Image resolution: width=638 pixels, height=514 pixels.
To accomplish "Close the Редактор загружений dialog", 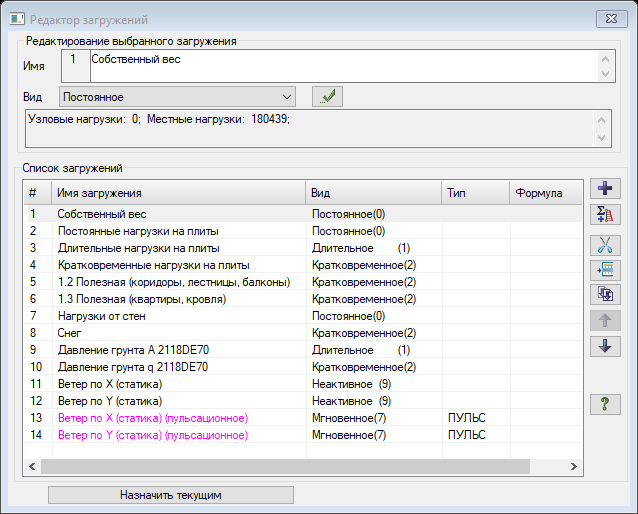I will pos(612,19).
